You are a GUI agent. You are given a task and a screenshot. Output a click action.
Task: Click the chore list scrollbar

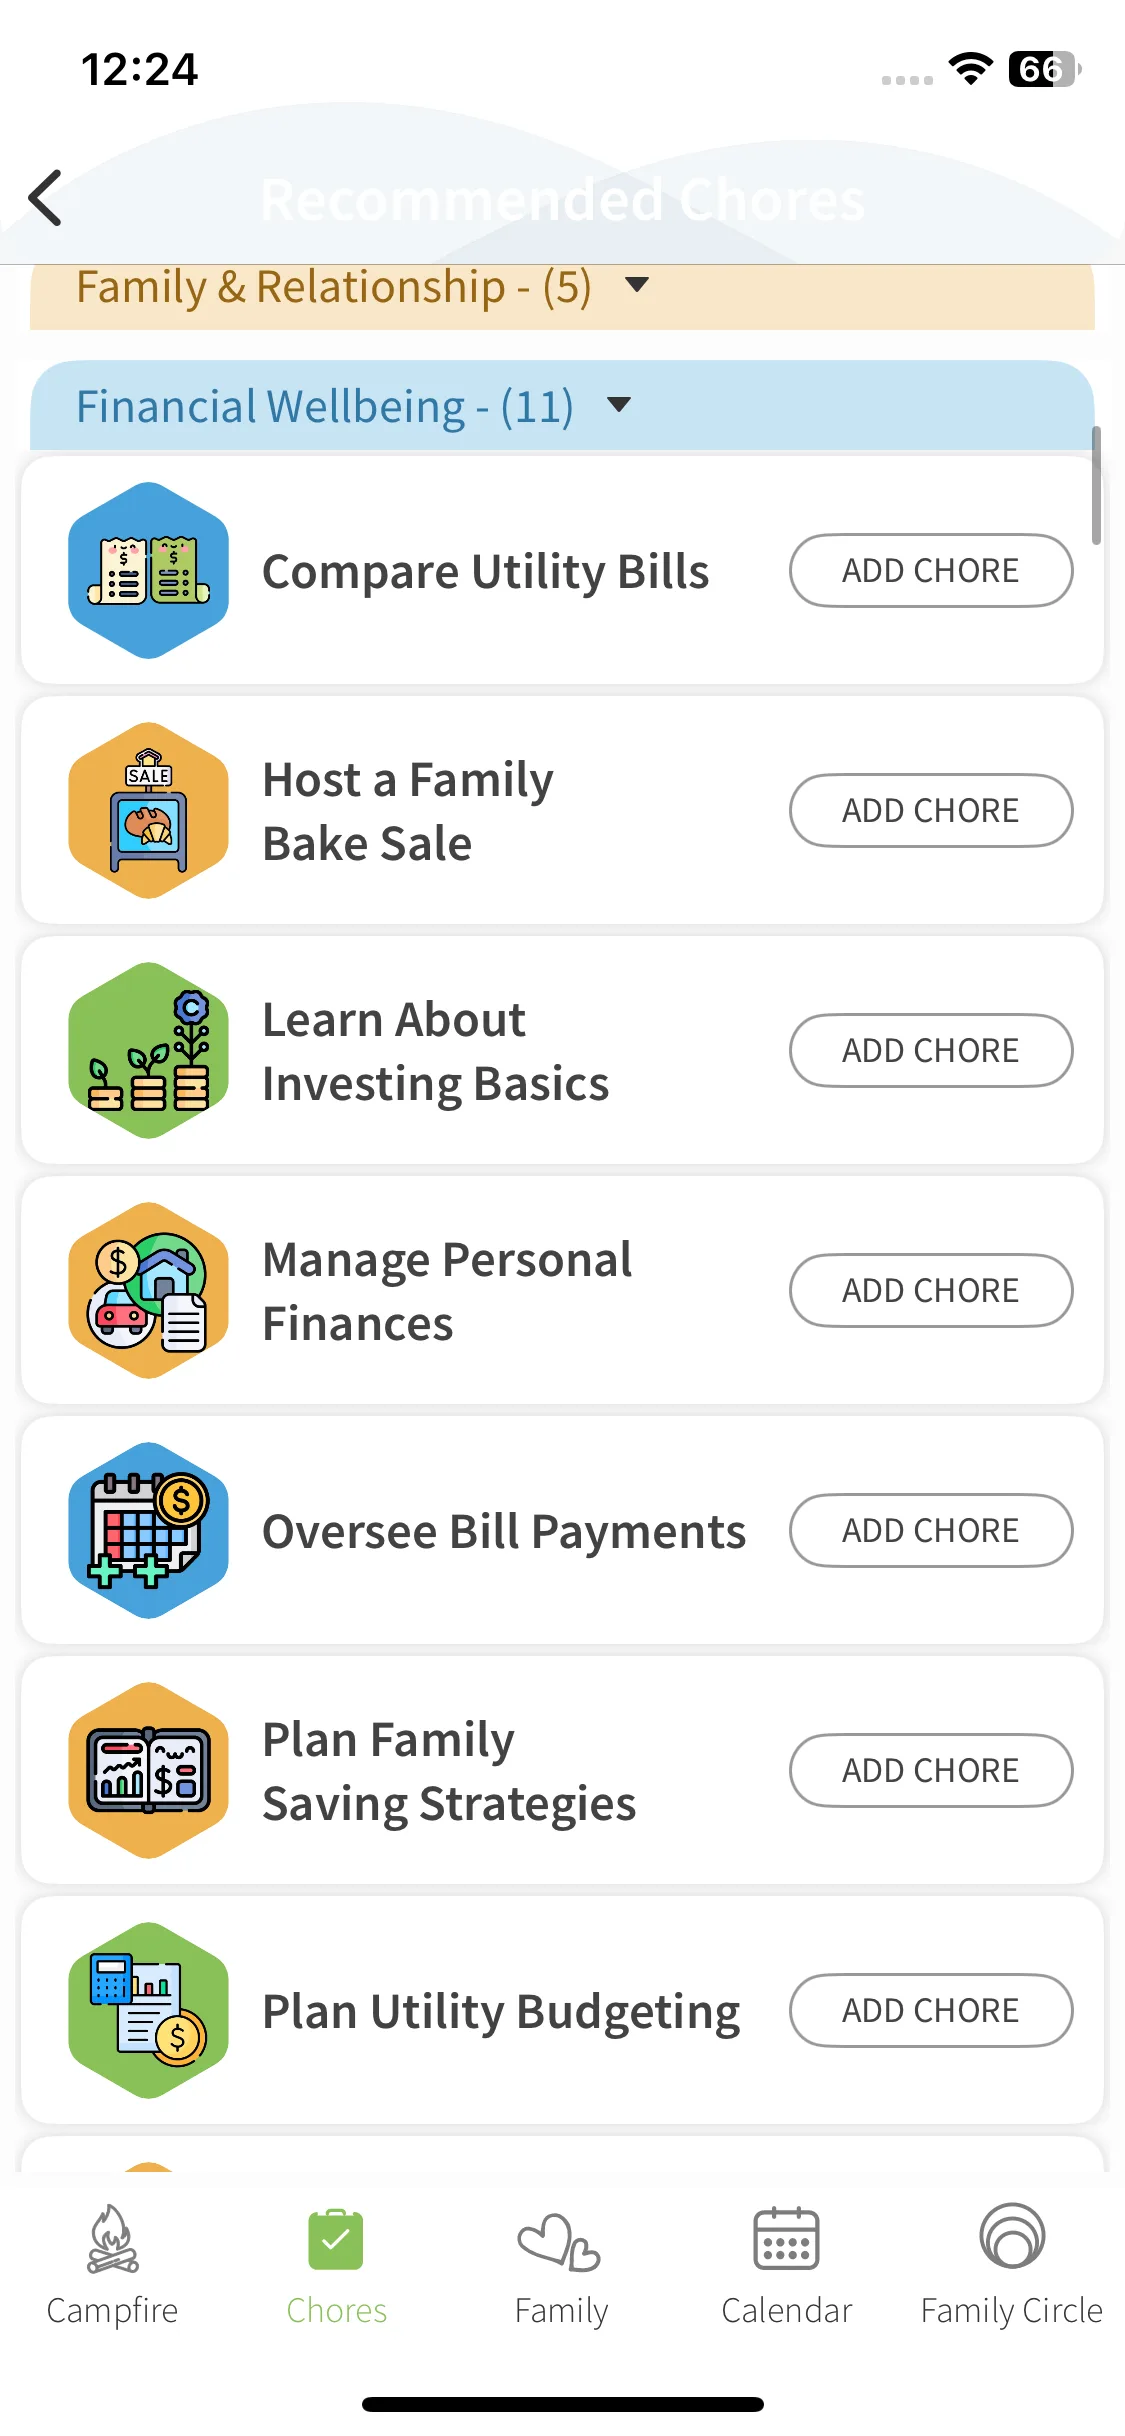pos(1096,486)
